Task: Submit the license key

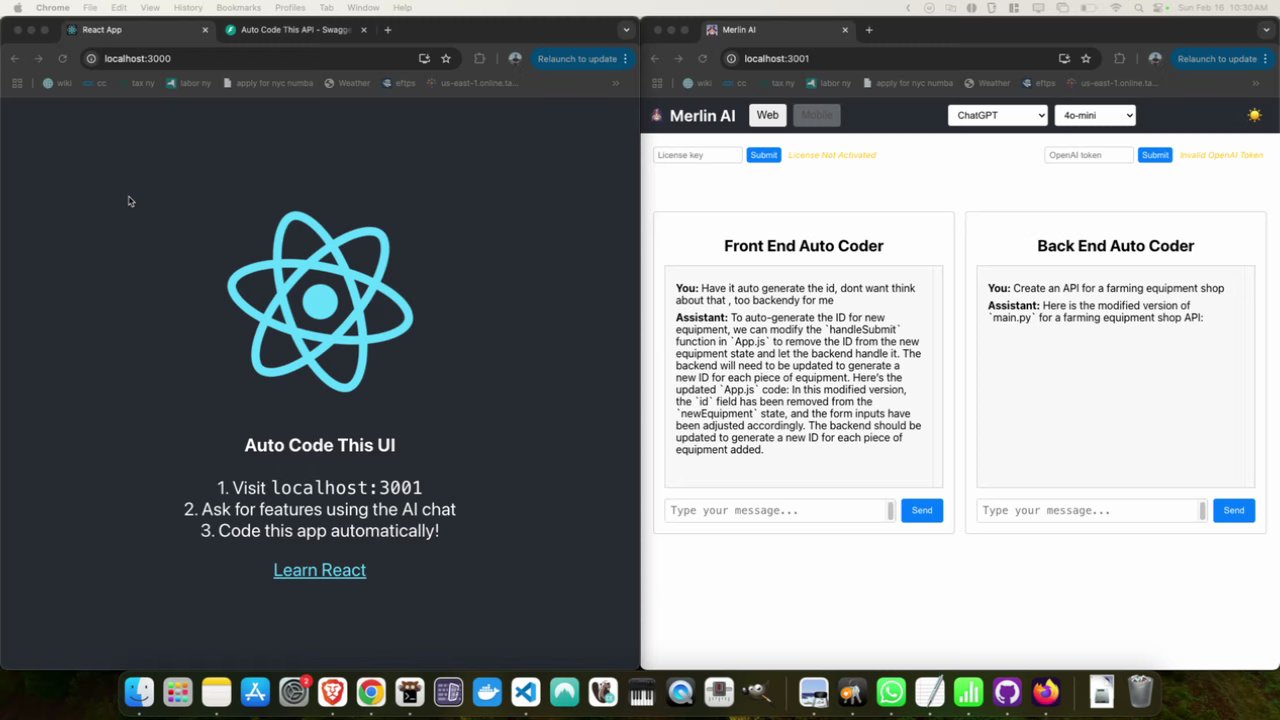Action: [763, 155]
